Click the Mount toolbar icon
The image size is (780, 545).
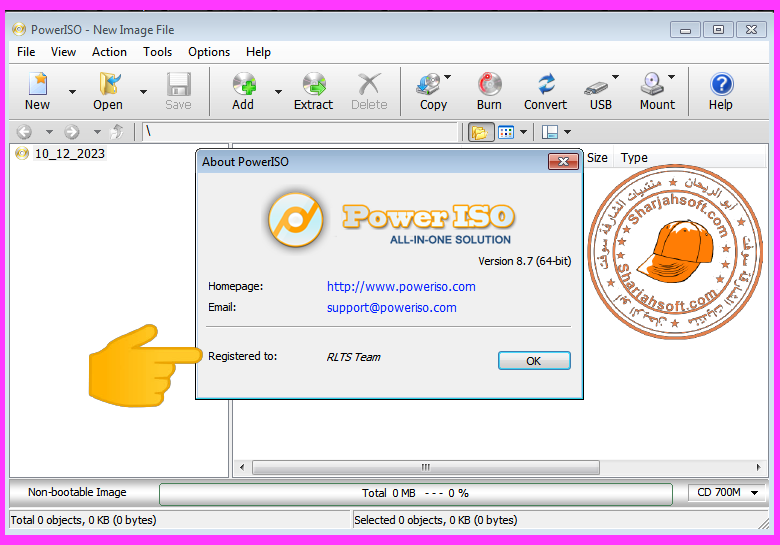pyautogui.click(x=652, y=84)
